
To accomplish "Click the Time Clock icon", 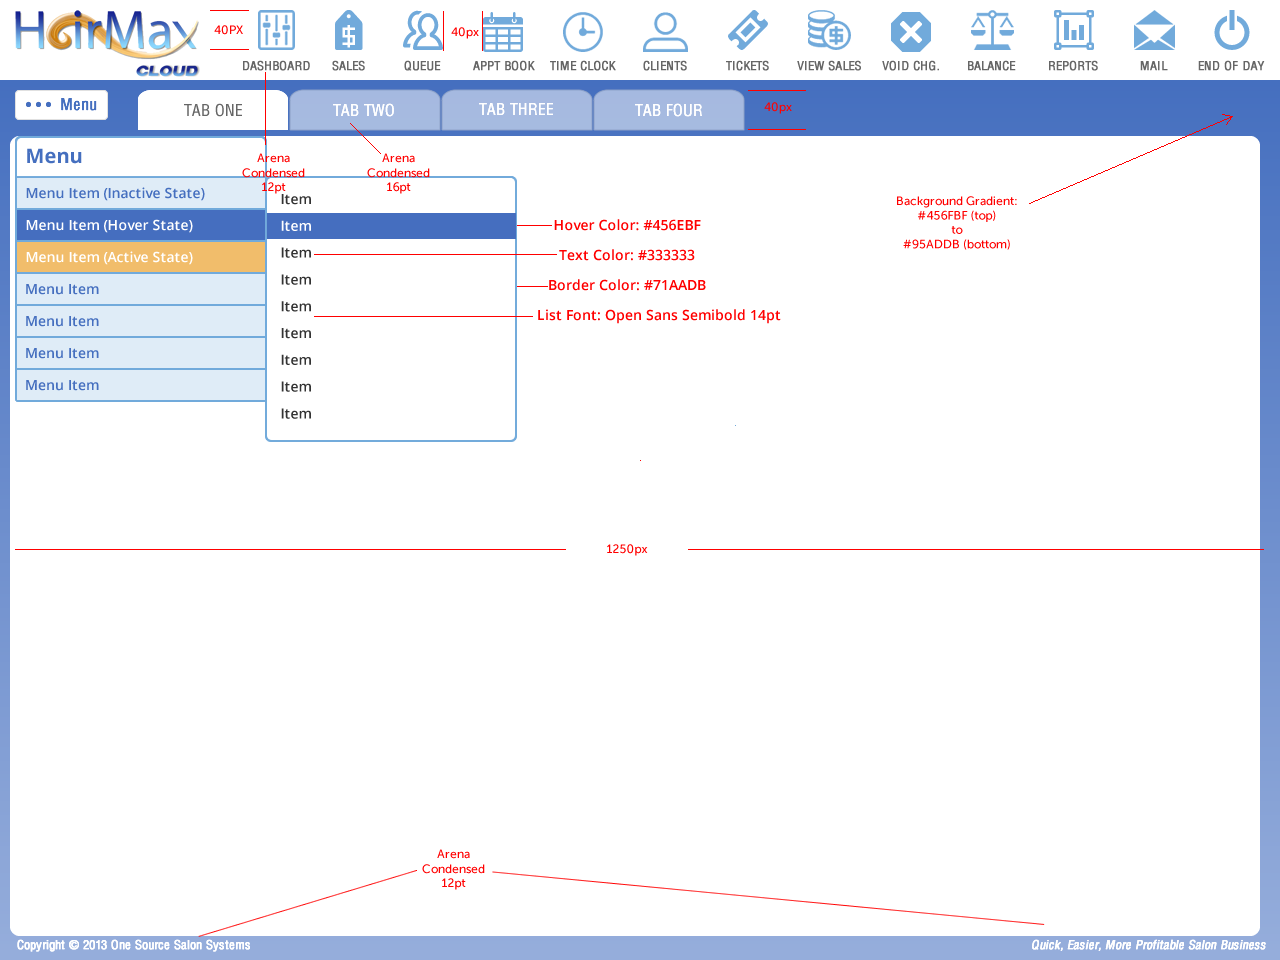I will (583, 32).
